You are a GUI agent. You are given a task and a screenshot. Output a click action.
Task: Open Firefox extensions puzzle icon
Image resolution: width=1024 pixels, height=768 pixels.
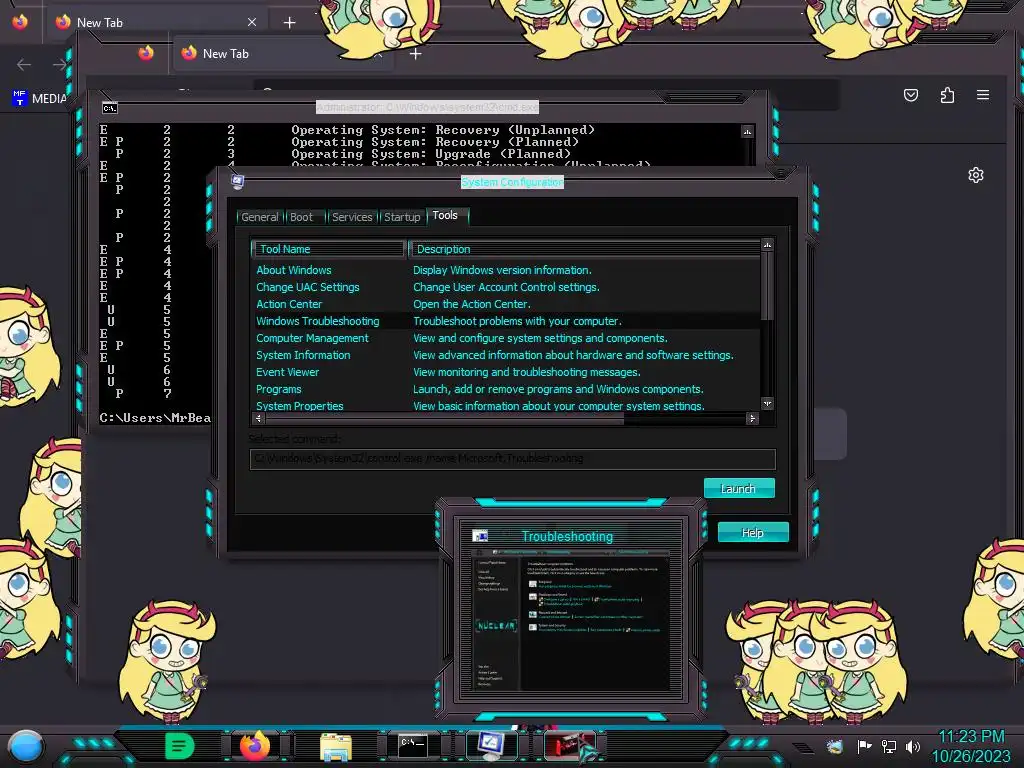tap(947, 95)
